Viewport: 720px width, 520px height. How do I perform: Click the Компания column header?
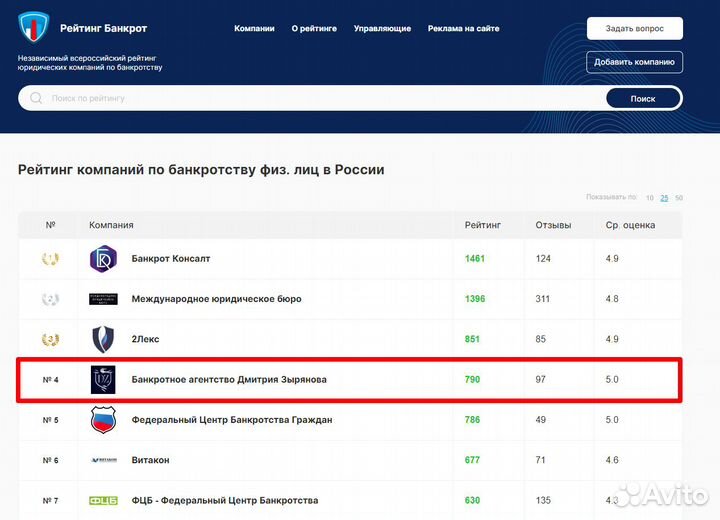111,225
